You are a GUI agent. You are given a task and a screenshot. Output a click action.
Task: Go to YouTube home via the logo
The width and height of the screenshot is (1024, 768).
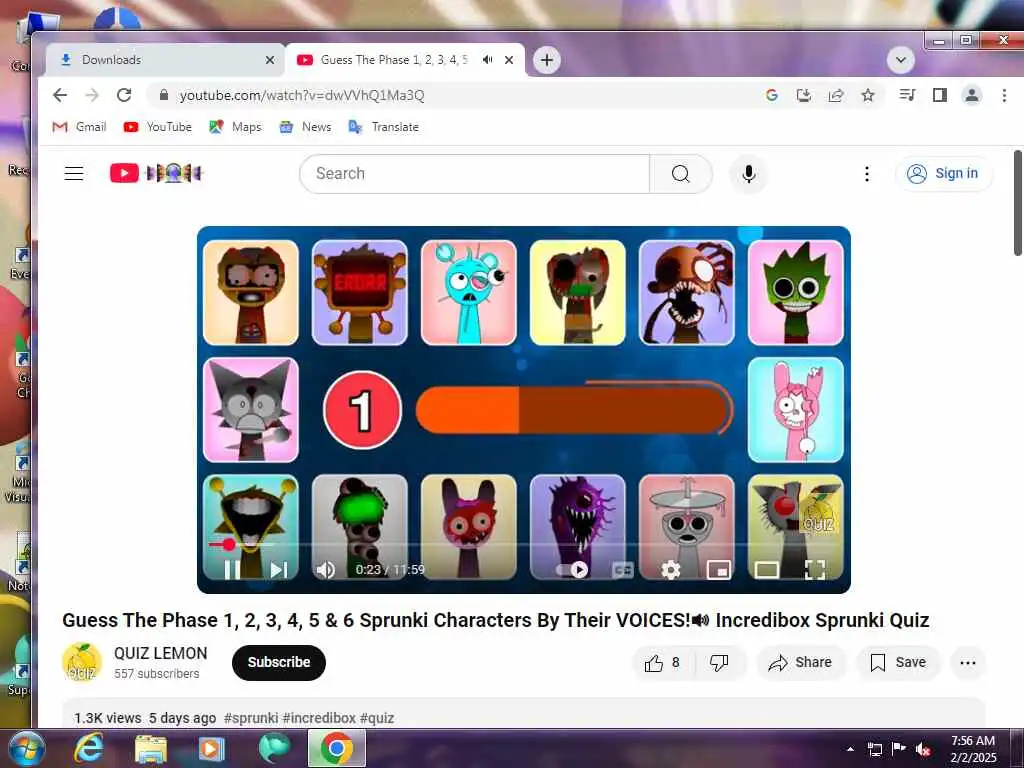(157, 173)
